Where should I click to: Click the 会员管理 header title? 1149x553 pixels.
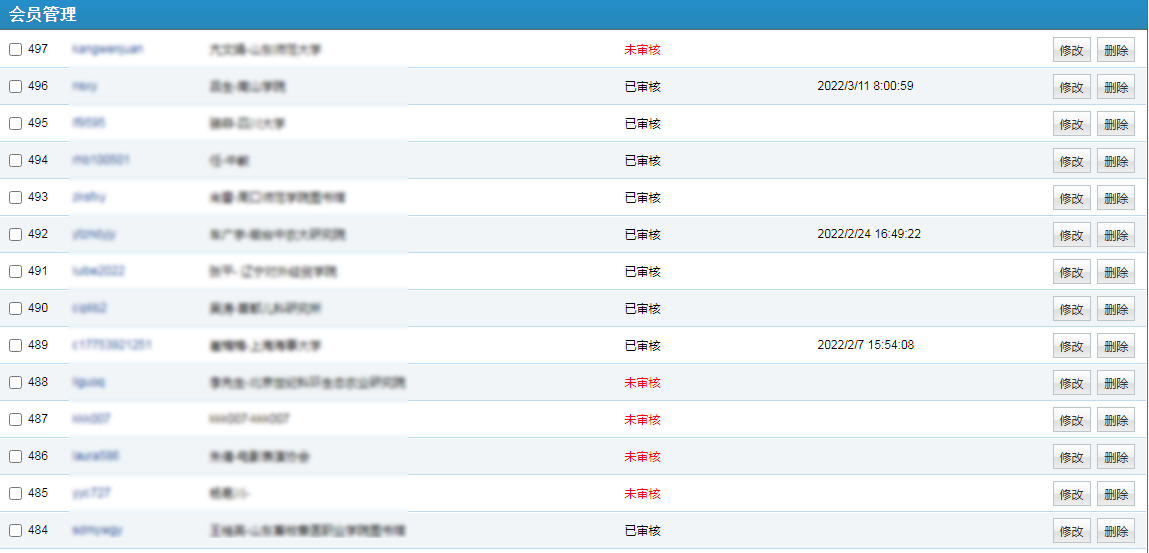(x=43, y=15)
